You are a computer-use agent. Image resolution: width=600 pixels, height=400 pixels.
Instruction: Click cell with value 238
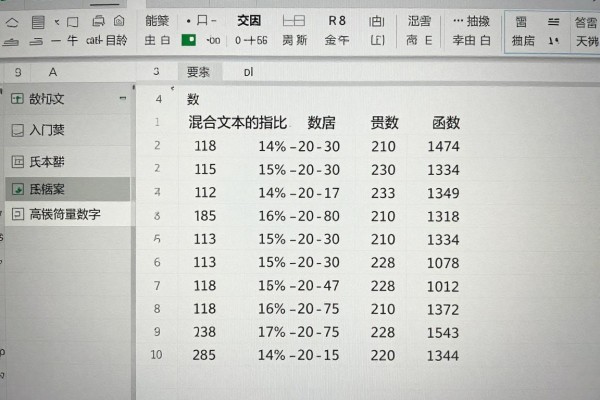pyautogui.click(x=204, y=332)
